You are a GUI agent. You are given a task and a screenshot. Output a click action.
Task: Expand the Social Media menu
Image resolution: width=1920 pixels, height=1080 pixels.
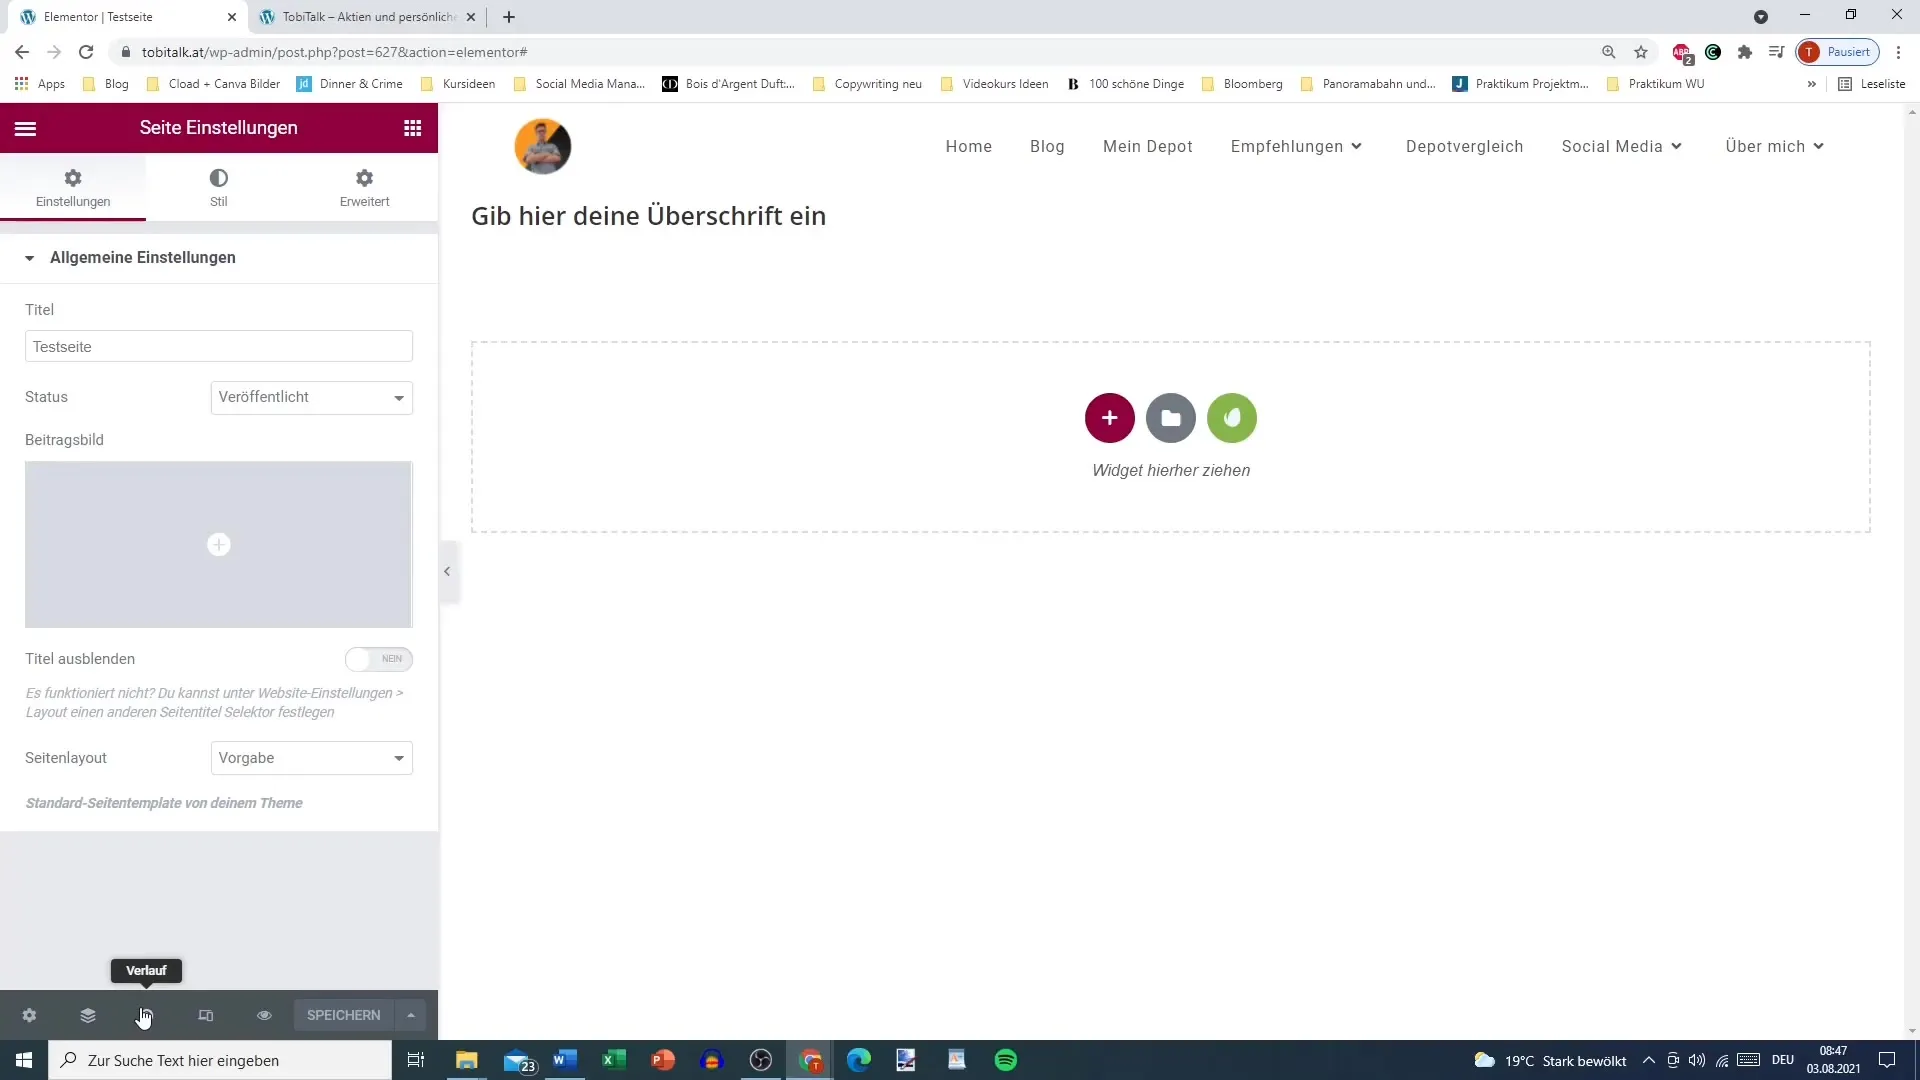coord(1622,146)
